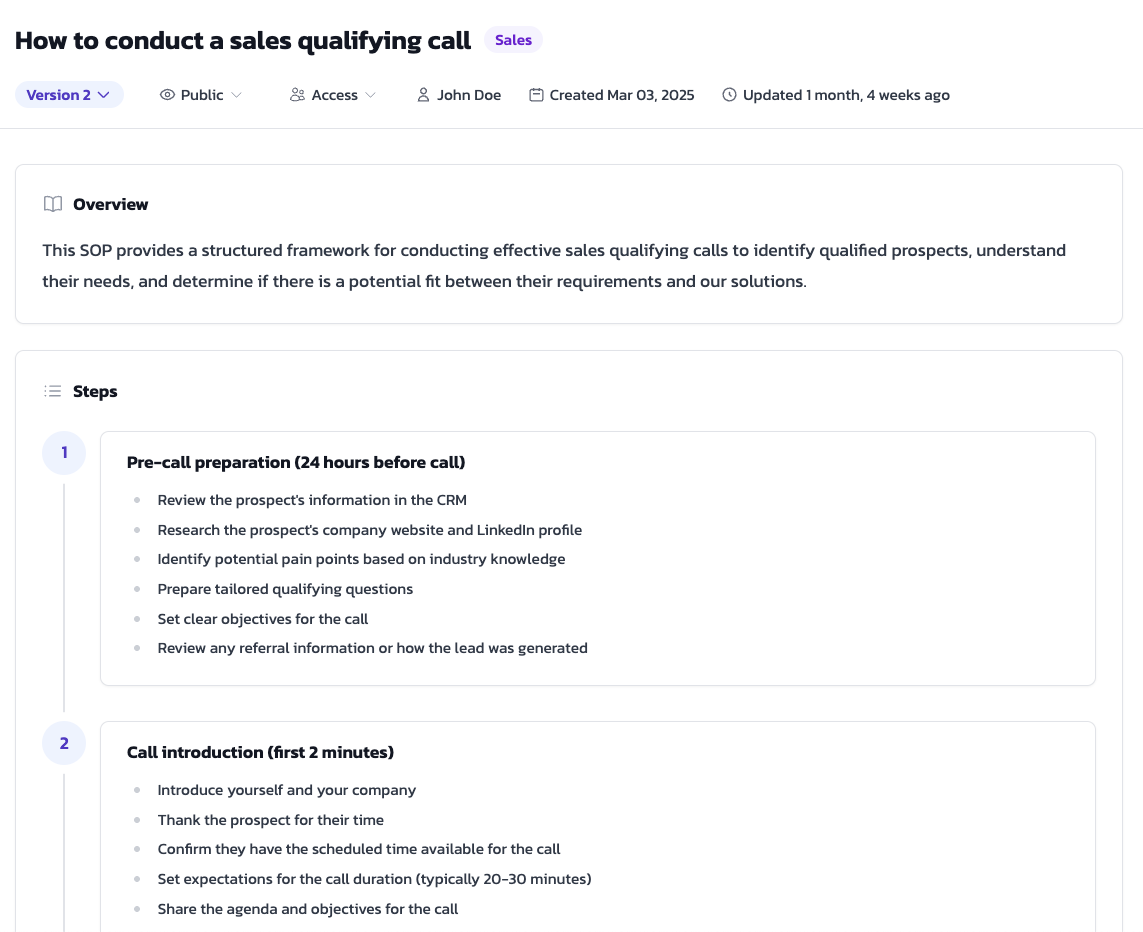This screenshot has width=1143, height=932.
Task: Select the Call introduction step heading
Action: click(260, 752)
